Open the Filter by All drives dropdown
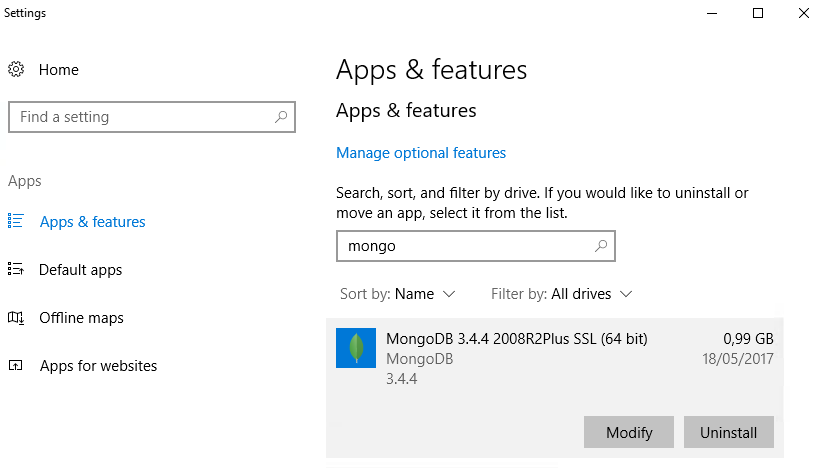The height and width of the screenshot is (469, 817). coord(562,294)
